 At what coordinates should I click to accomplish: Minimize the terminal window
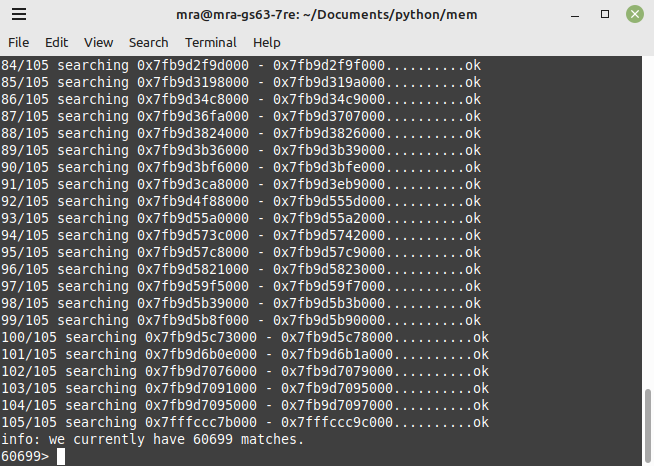click(575, 15)
